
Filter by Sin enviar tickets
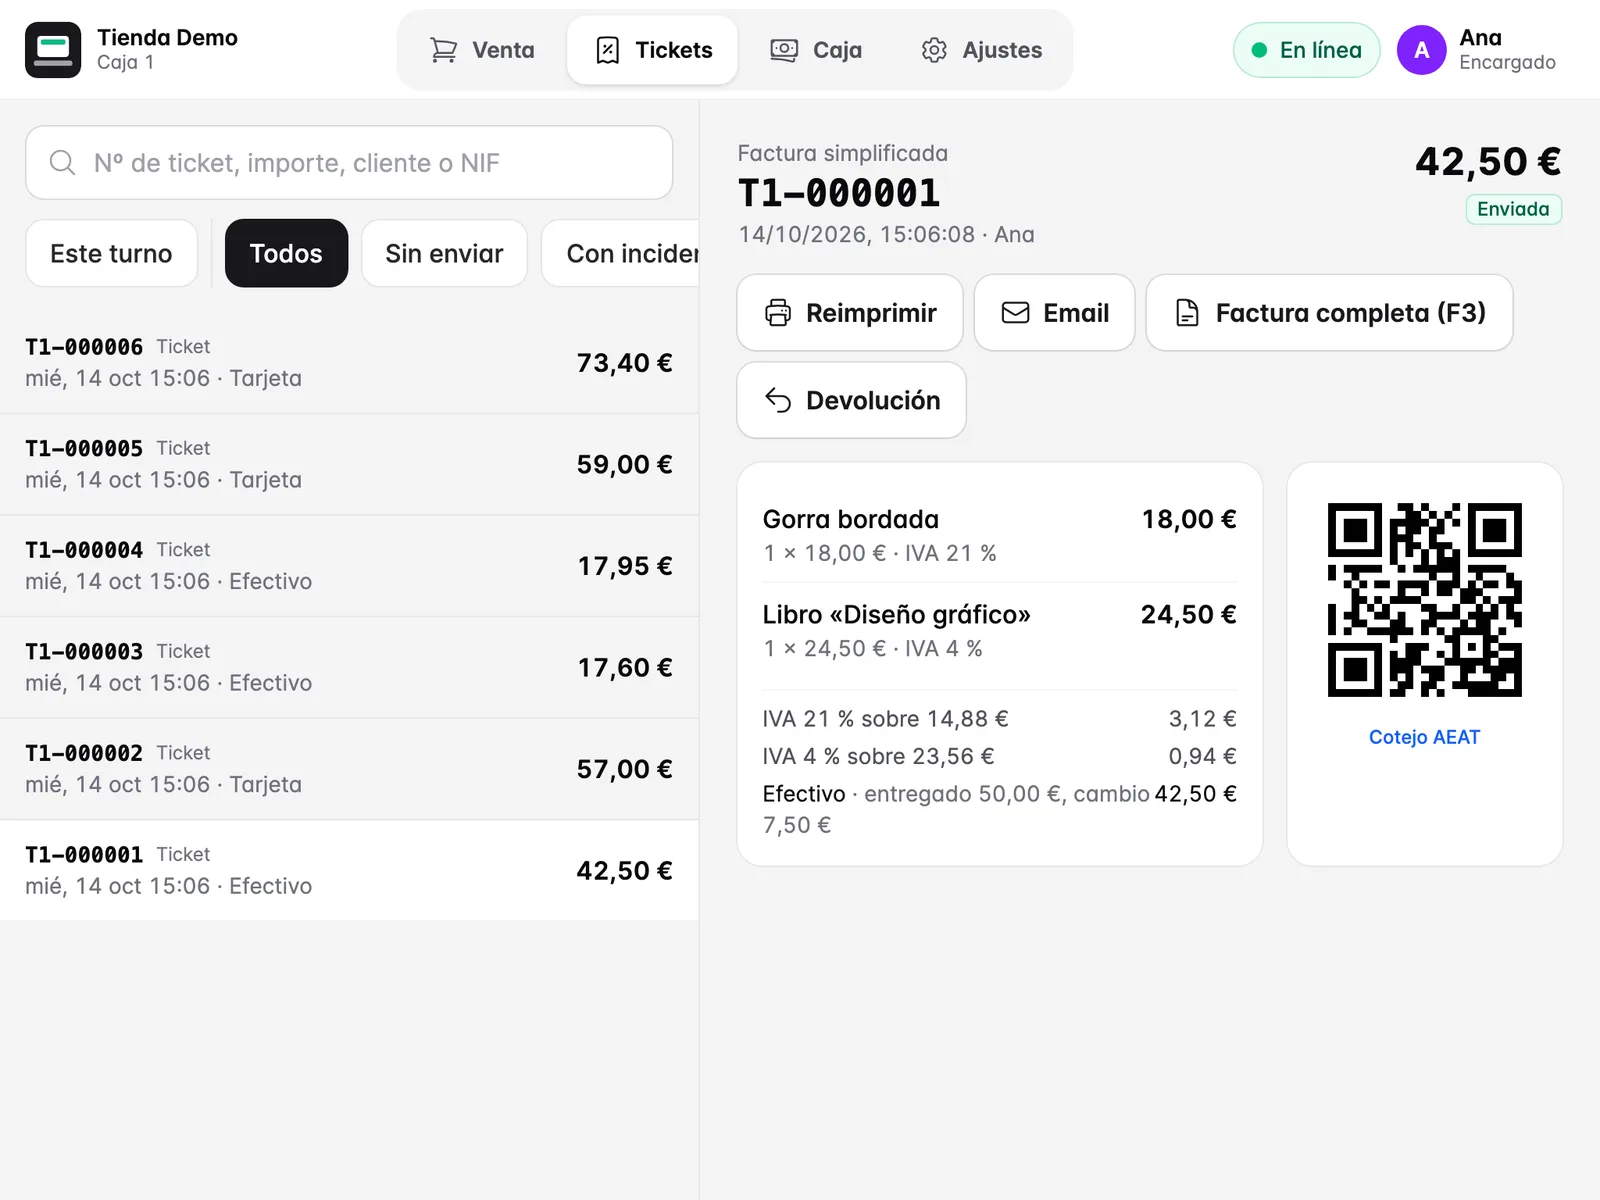(x=444, y=253)
